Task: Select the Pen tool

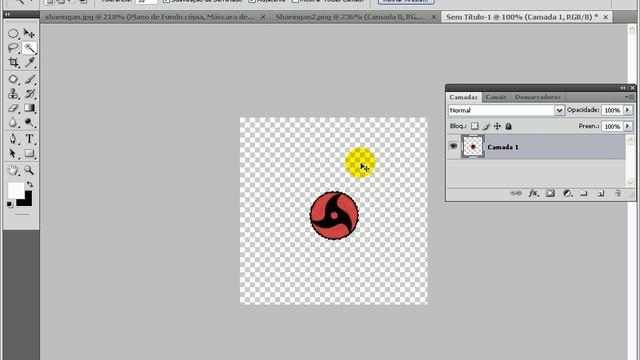Action: point(13,139)
